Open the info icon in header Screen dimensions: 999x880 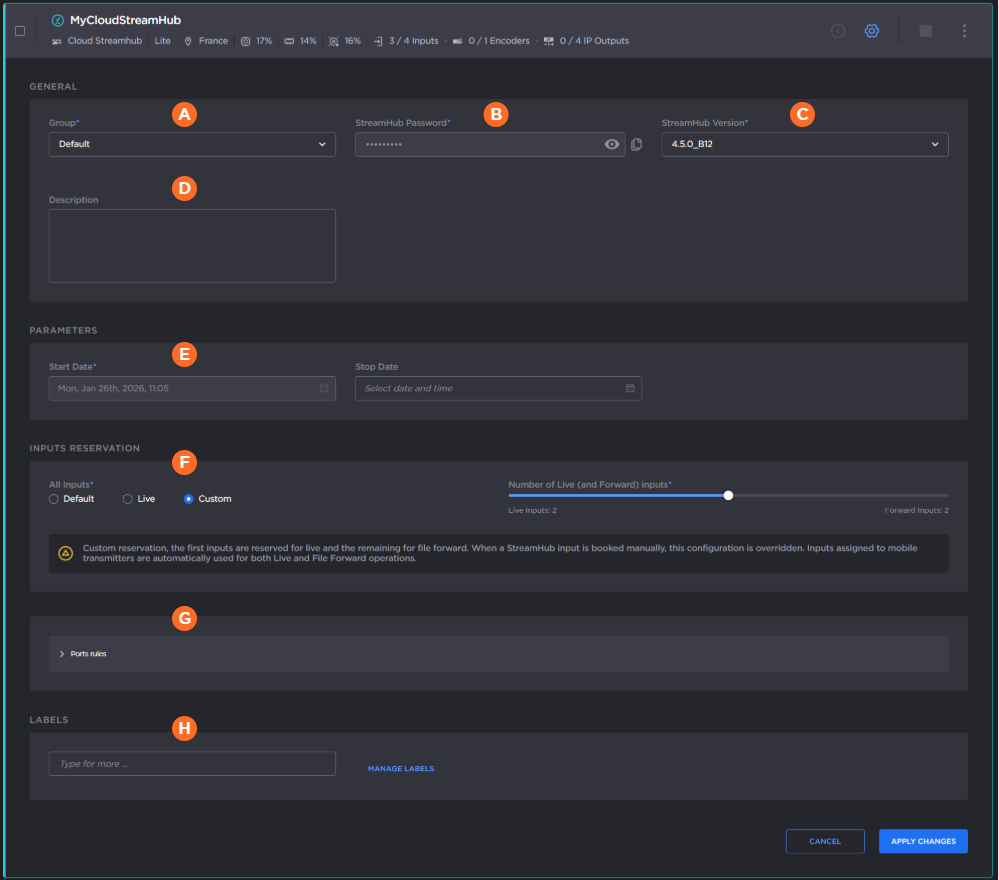point(838,31)
